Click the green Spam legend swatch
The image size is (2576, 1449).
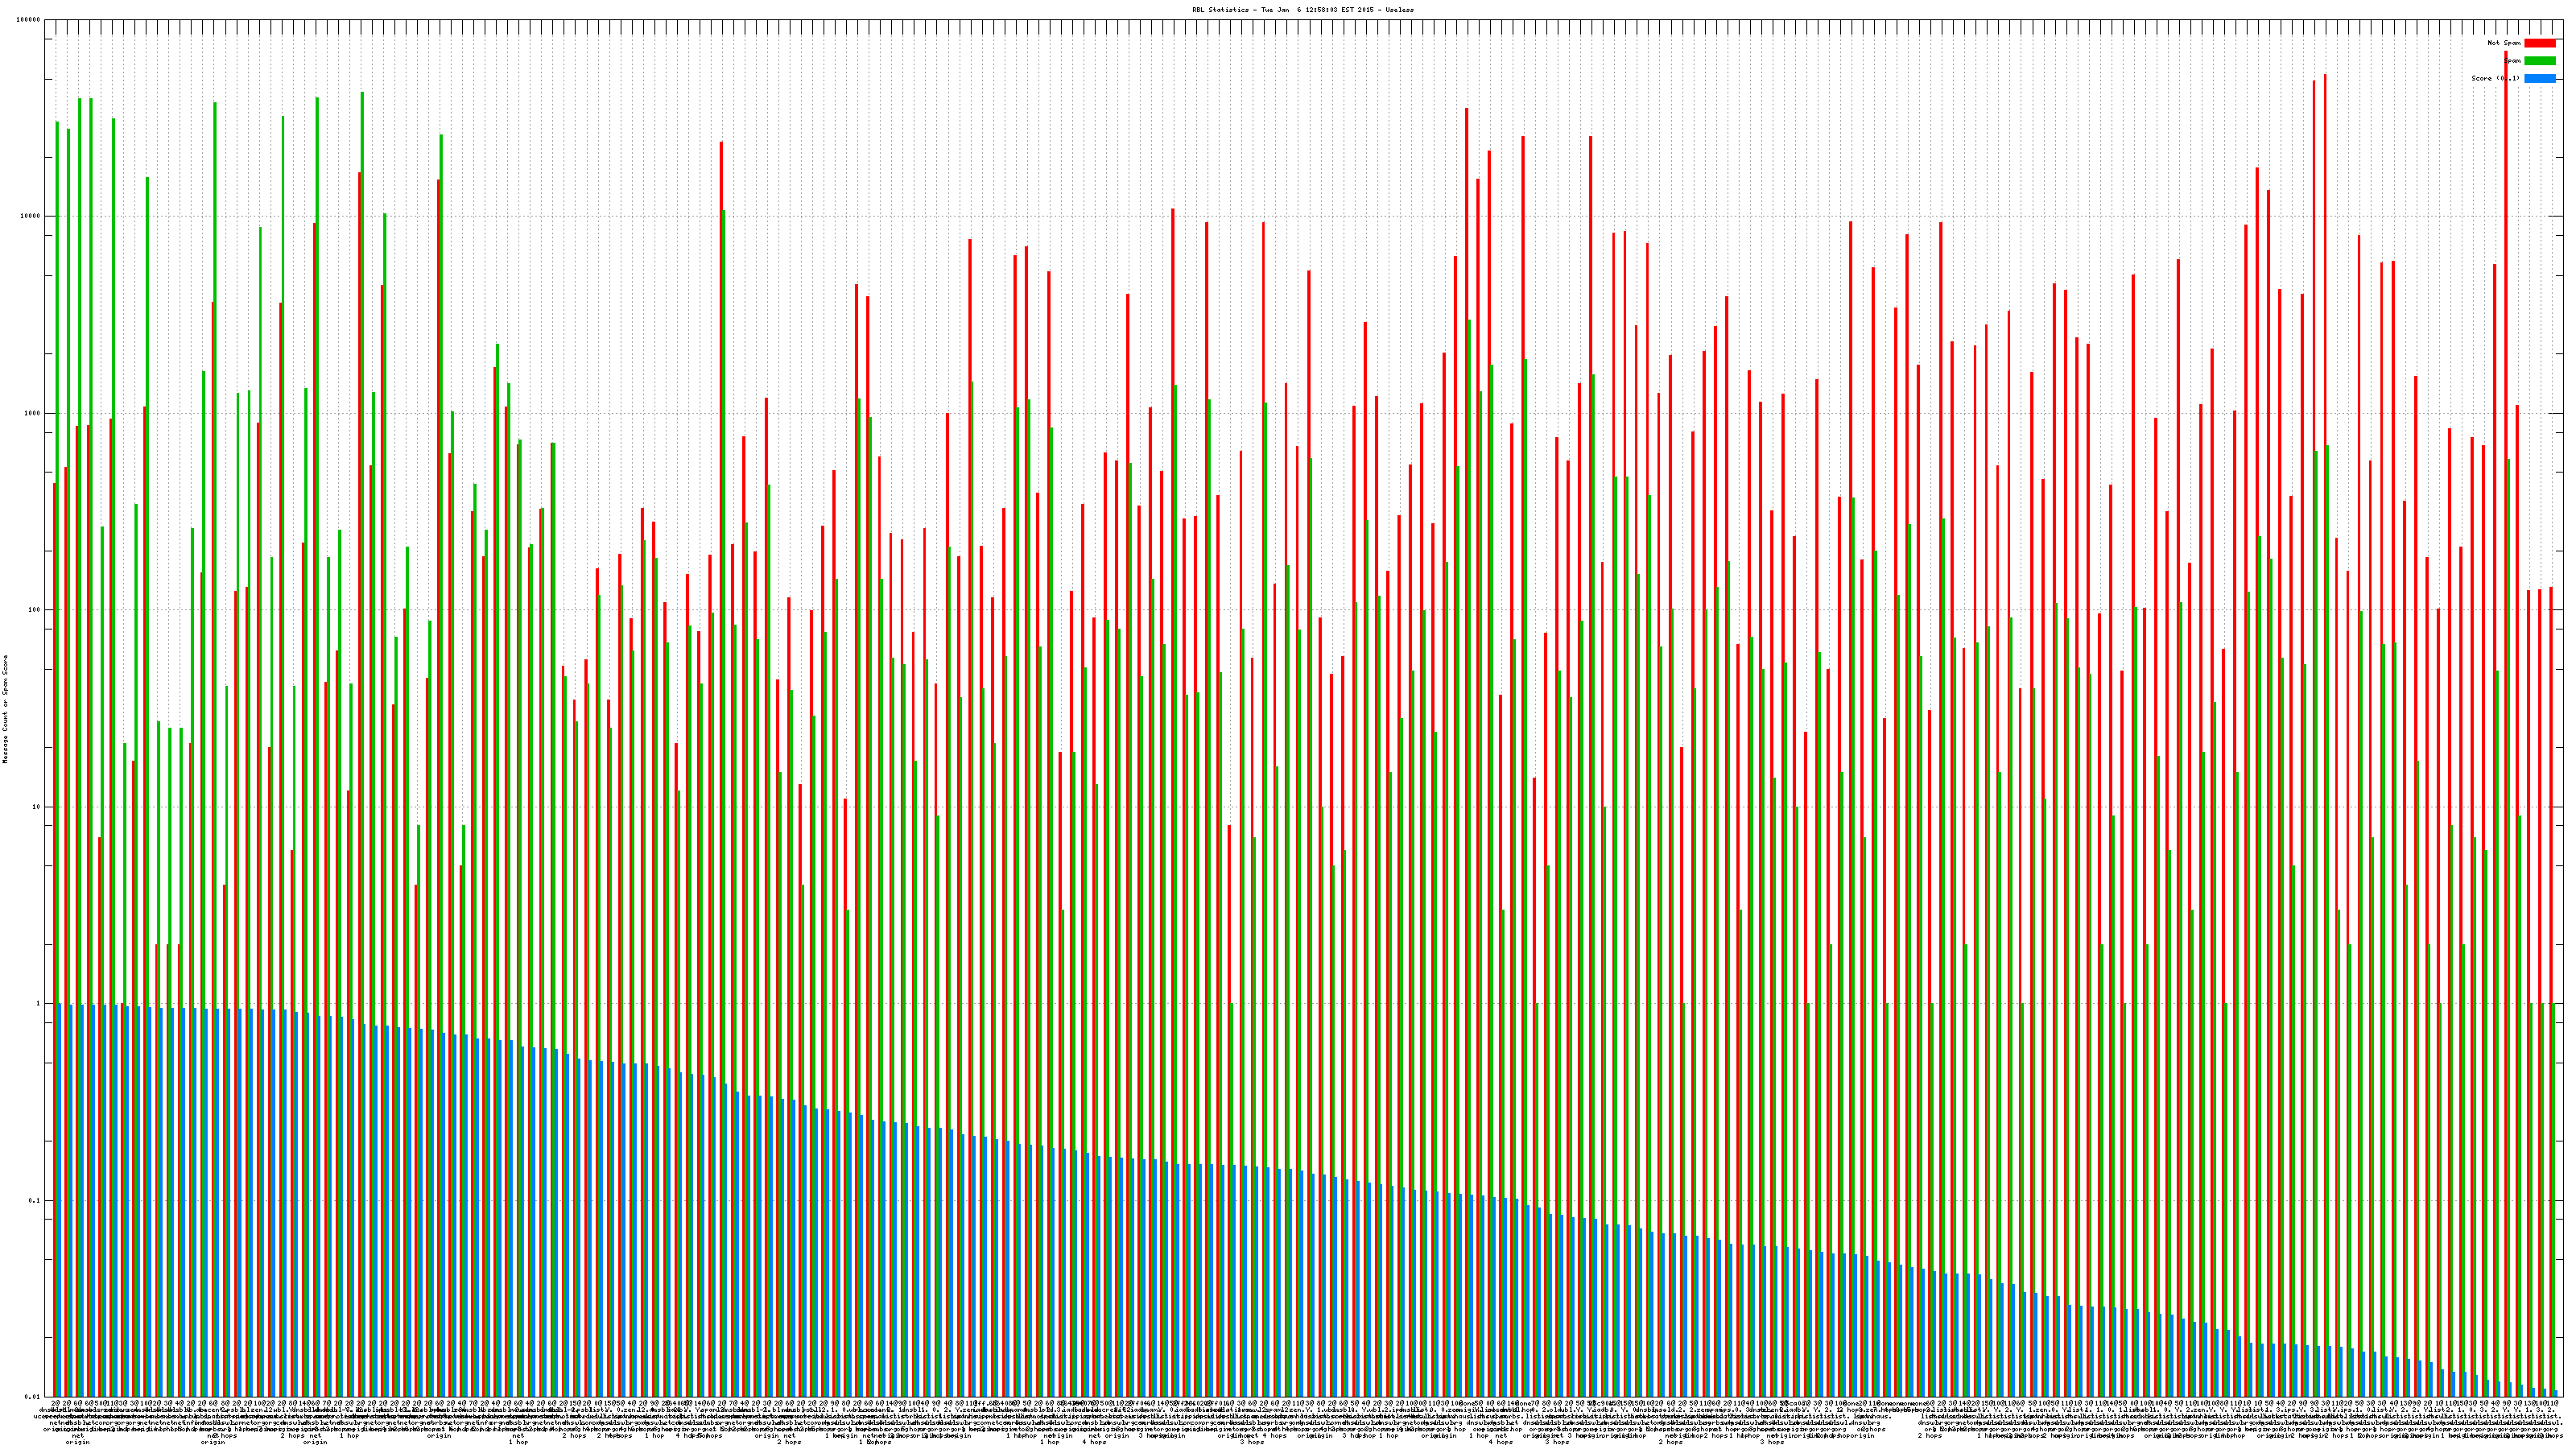[x=2539, y=61]
